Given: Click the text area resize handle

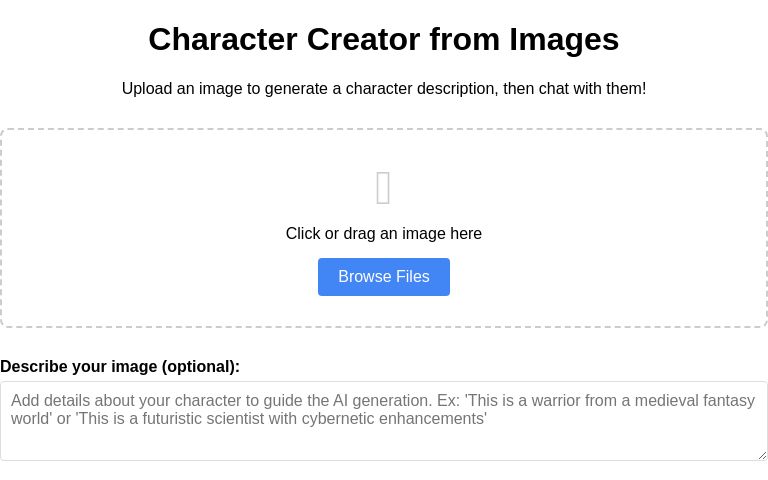Looking at the screenshot, I should coord(761,454).
